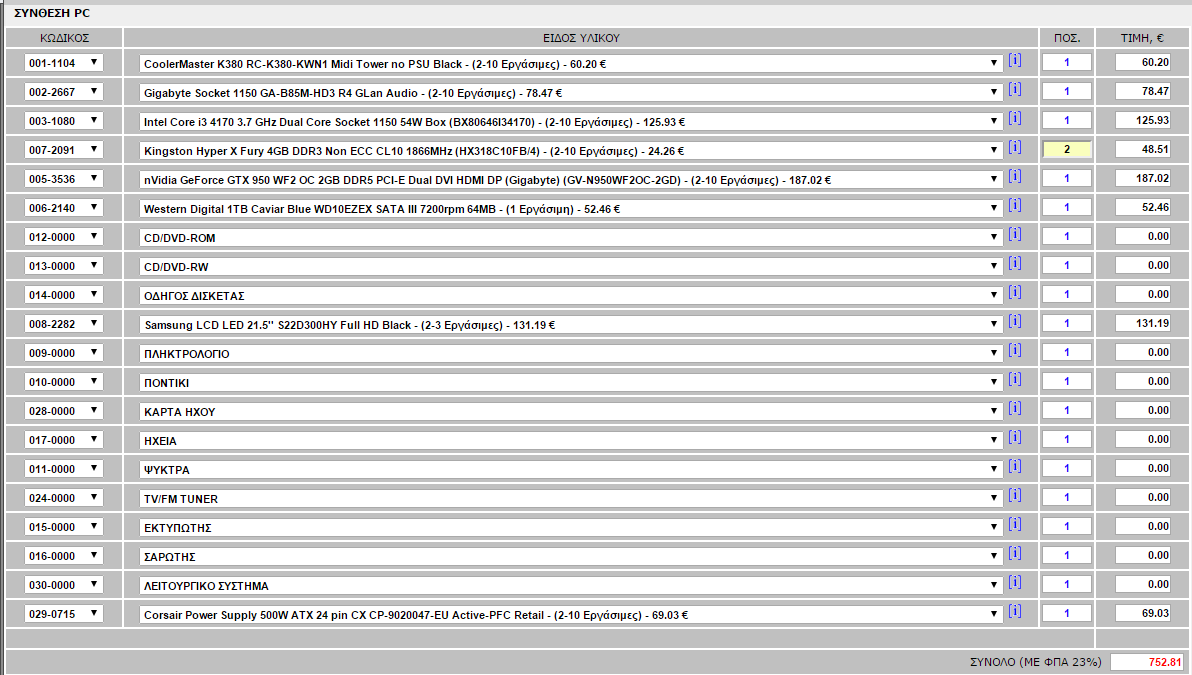Open the CoolerMaster K380 product dropdown
Image resolution: width=1192 pixels, height=675 pixels.
coord(571,64)
